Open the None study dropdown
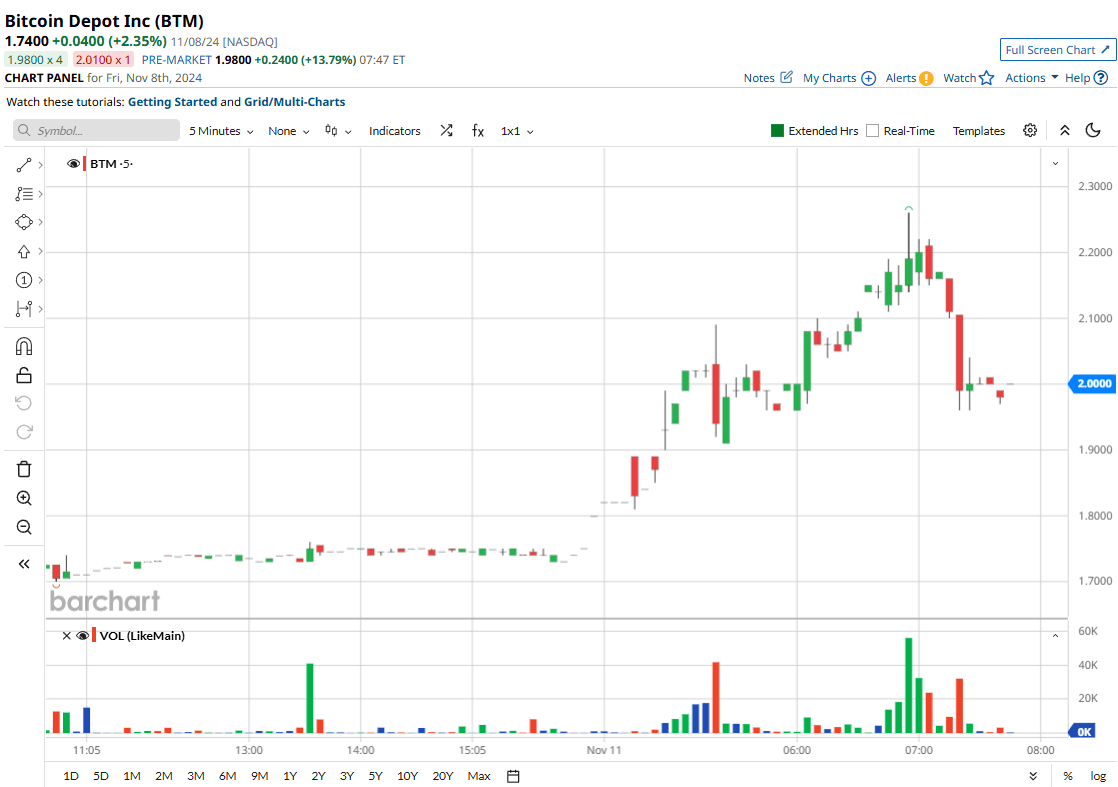 289,131
